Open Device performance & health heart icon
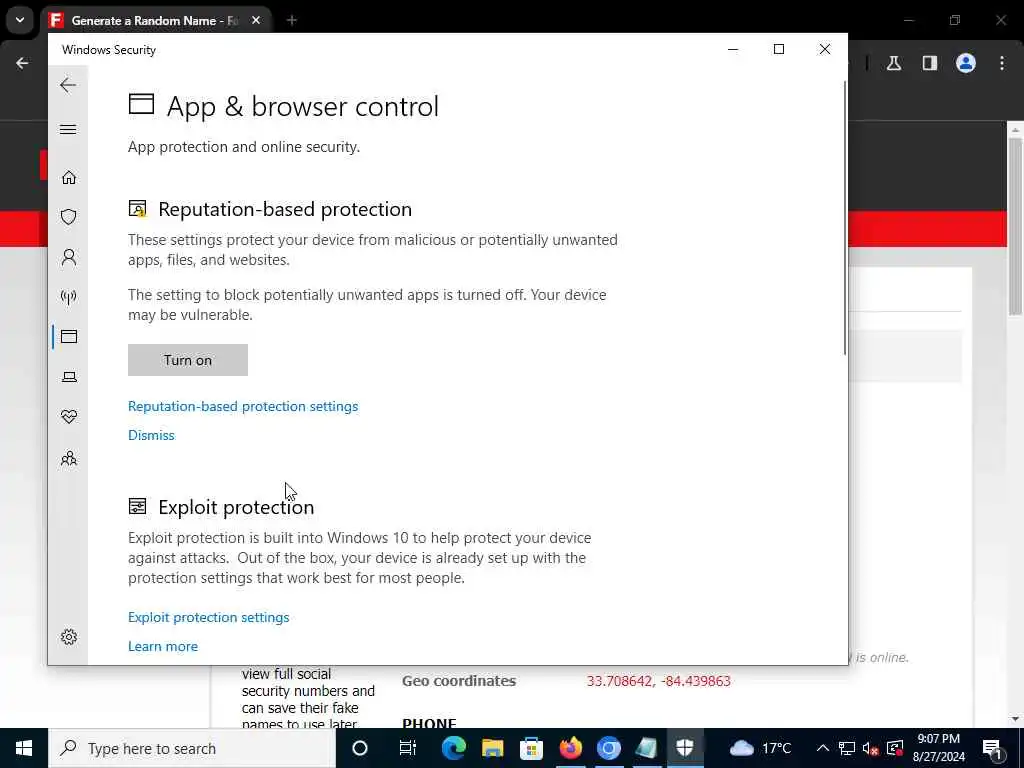The height and width of the screenshot is (768, 1024). point(69,417)
